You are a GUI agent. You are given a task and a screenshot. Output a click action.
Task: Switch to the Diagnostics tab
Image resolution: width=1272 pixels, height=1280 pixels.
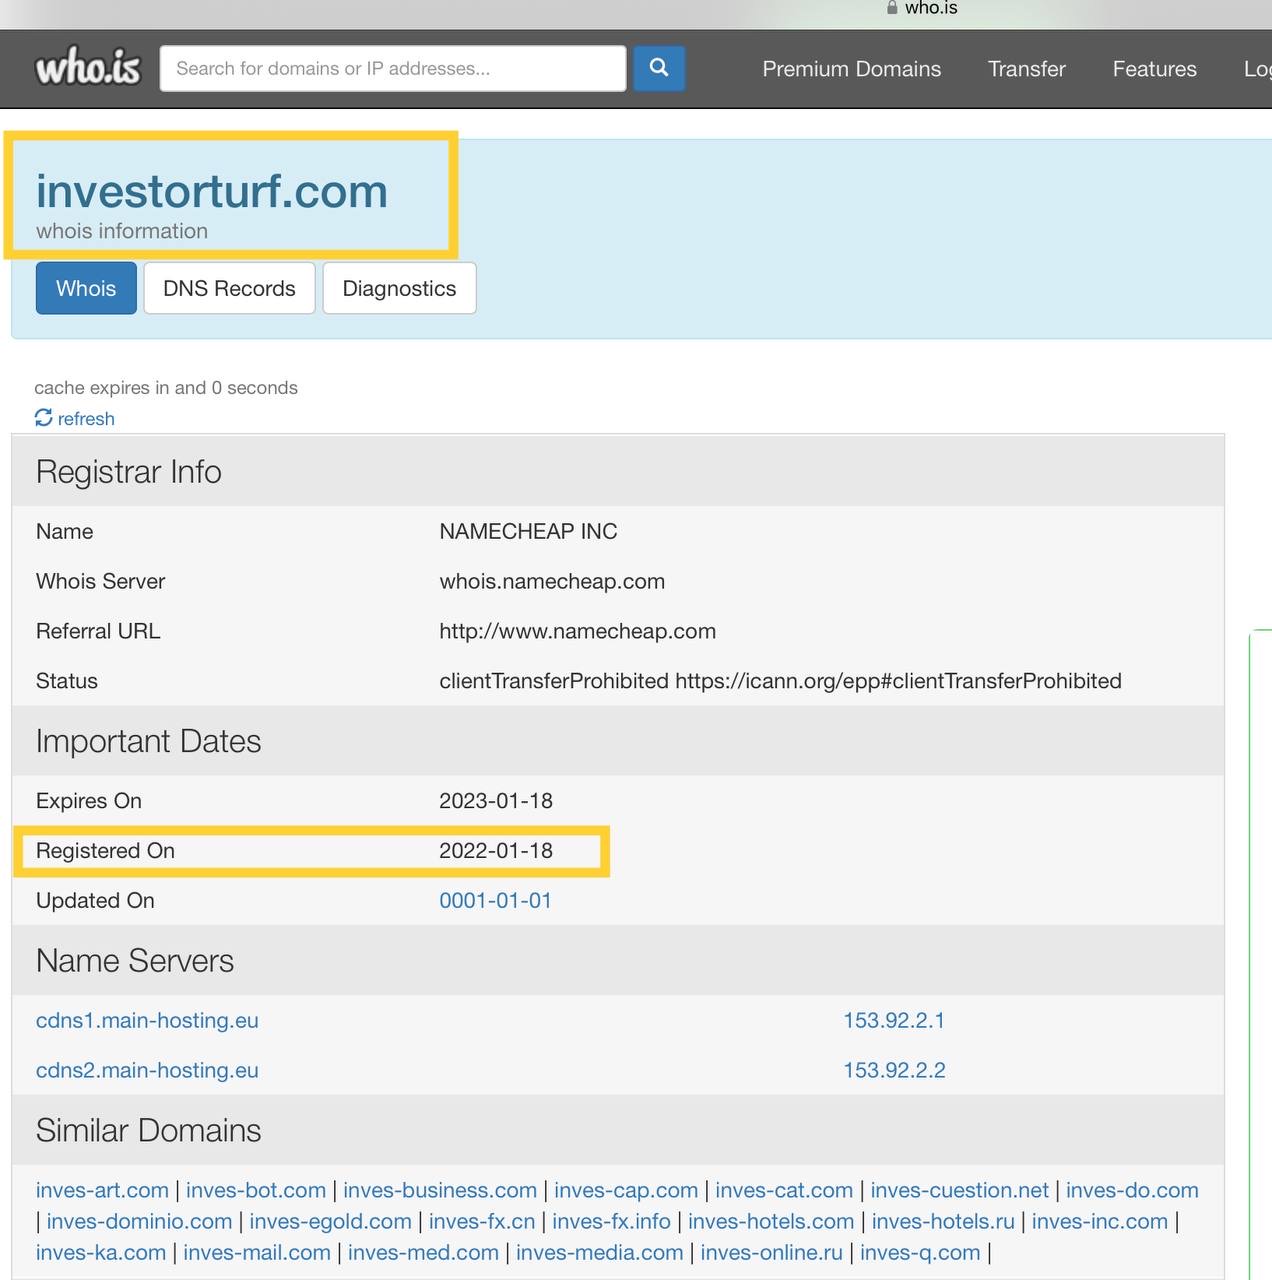point(399,288)
